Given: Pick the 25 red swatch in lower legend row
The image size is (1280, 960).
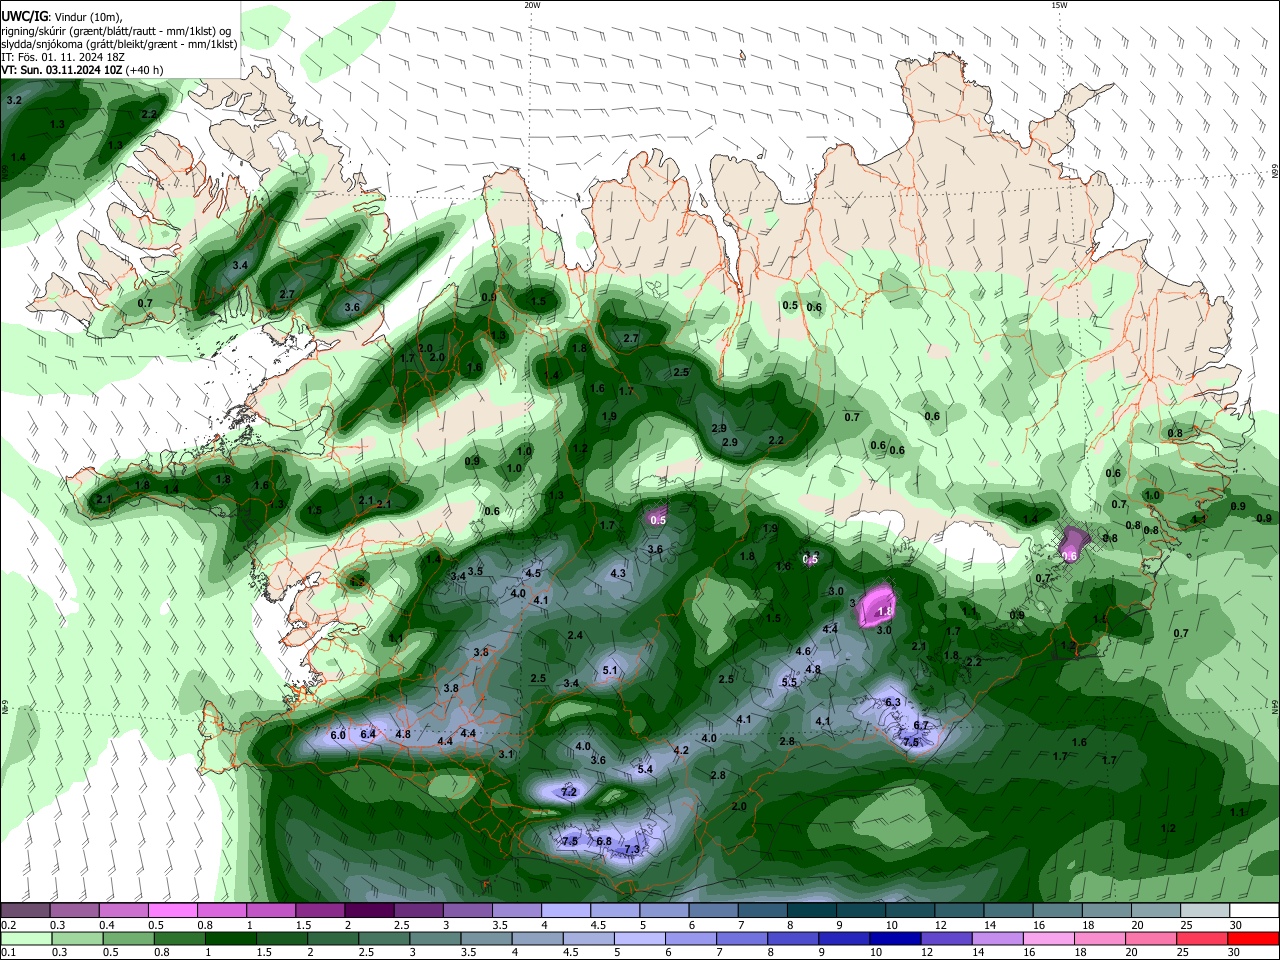Looking at the screenshot, I should pos(1204,939).
